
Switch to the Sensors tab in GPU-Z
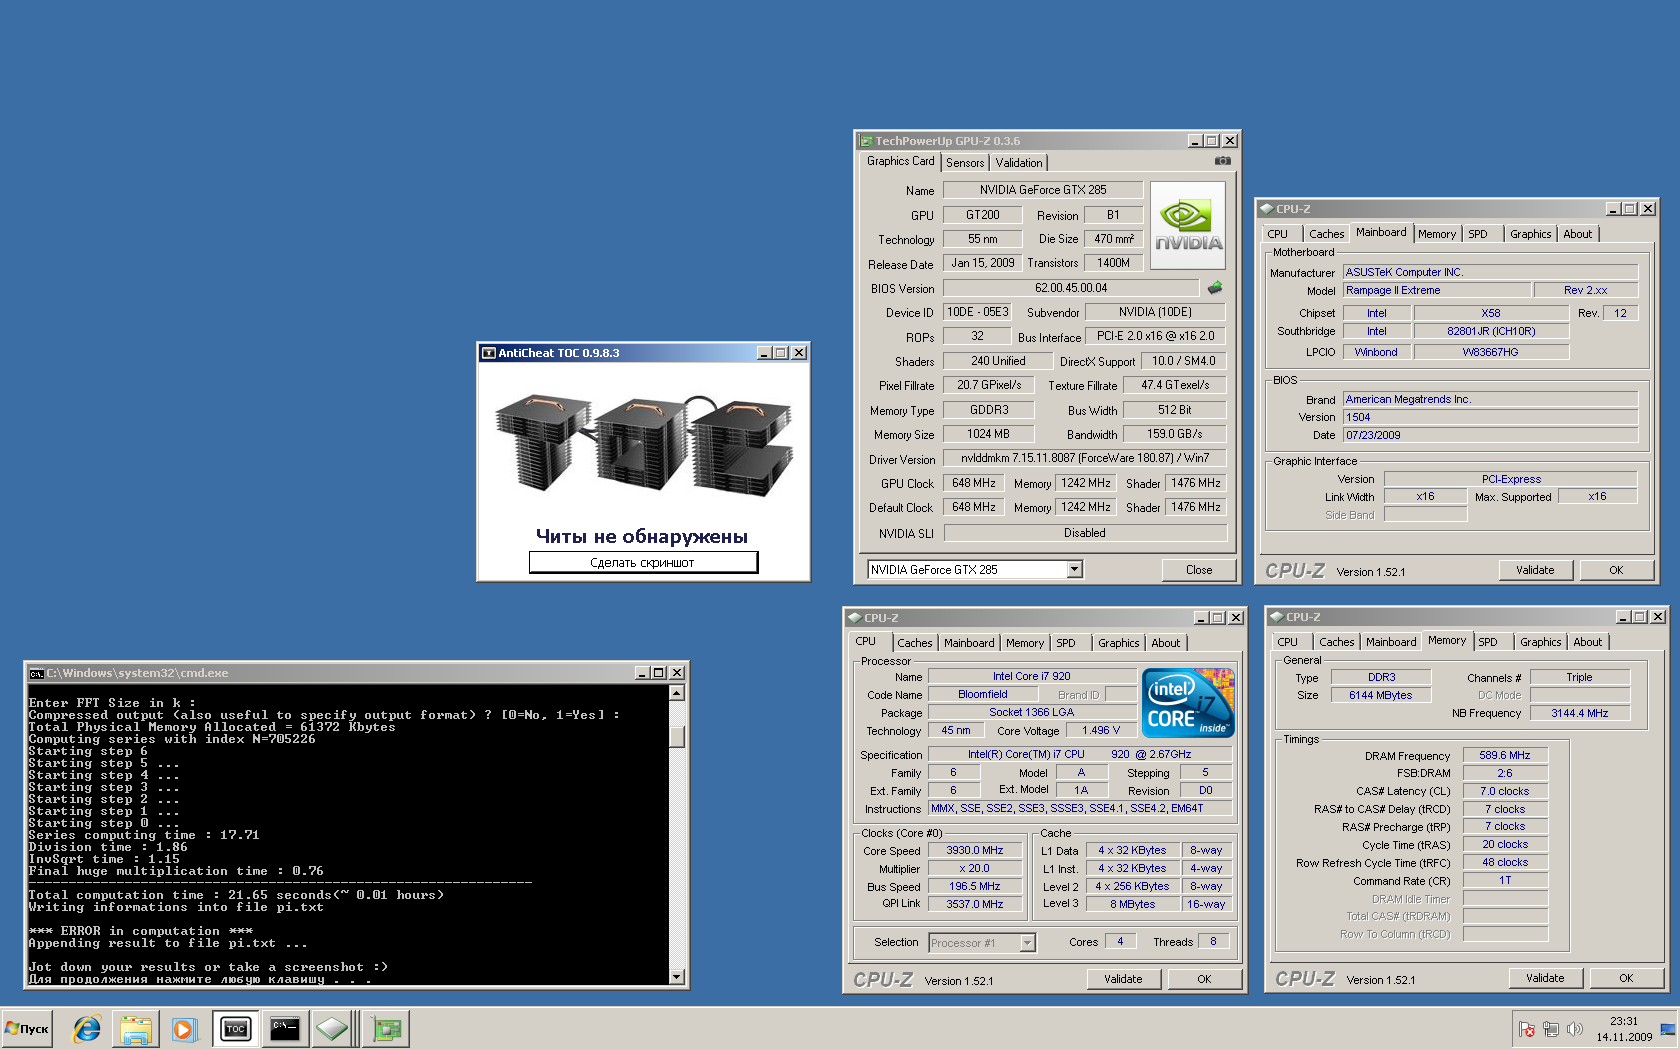965,163
